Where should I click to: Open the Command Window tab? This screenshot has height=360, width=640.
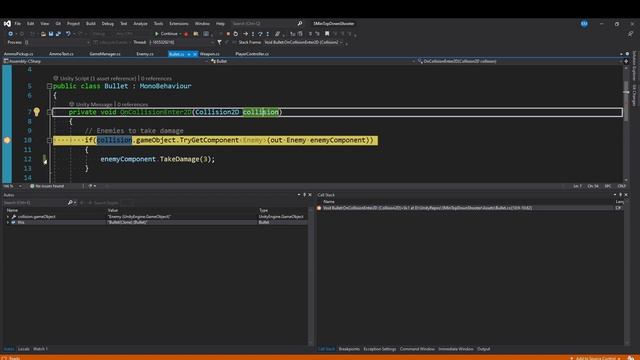point(417,349)
